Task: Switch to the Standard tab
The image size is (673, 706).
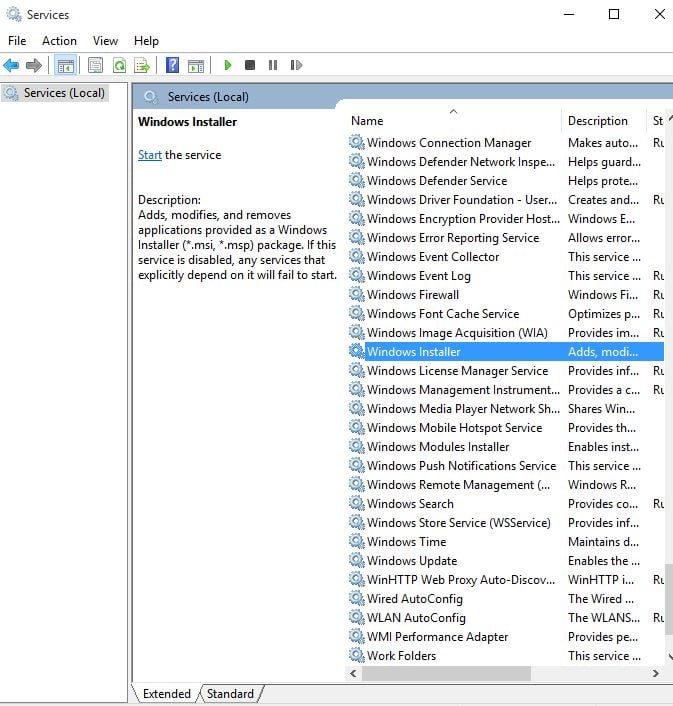Action: tap(230, 694)
